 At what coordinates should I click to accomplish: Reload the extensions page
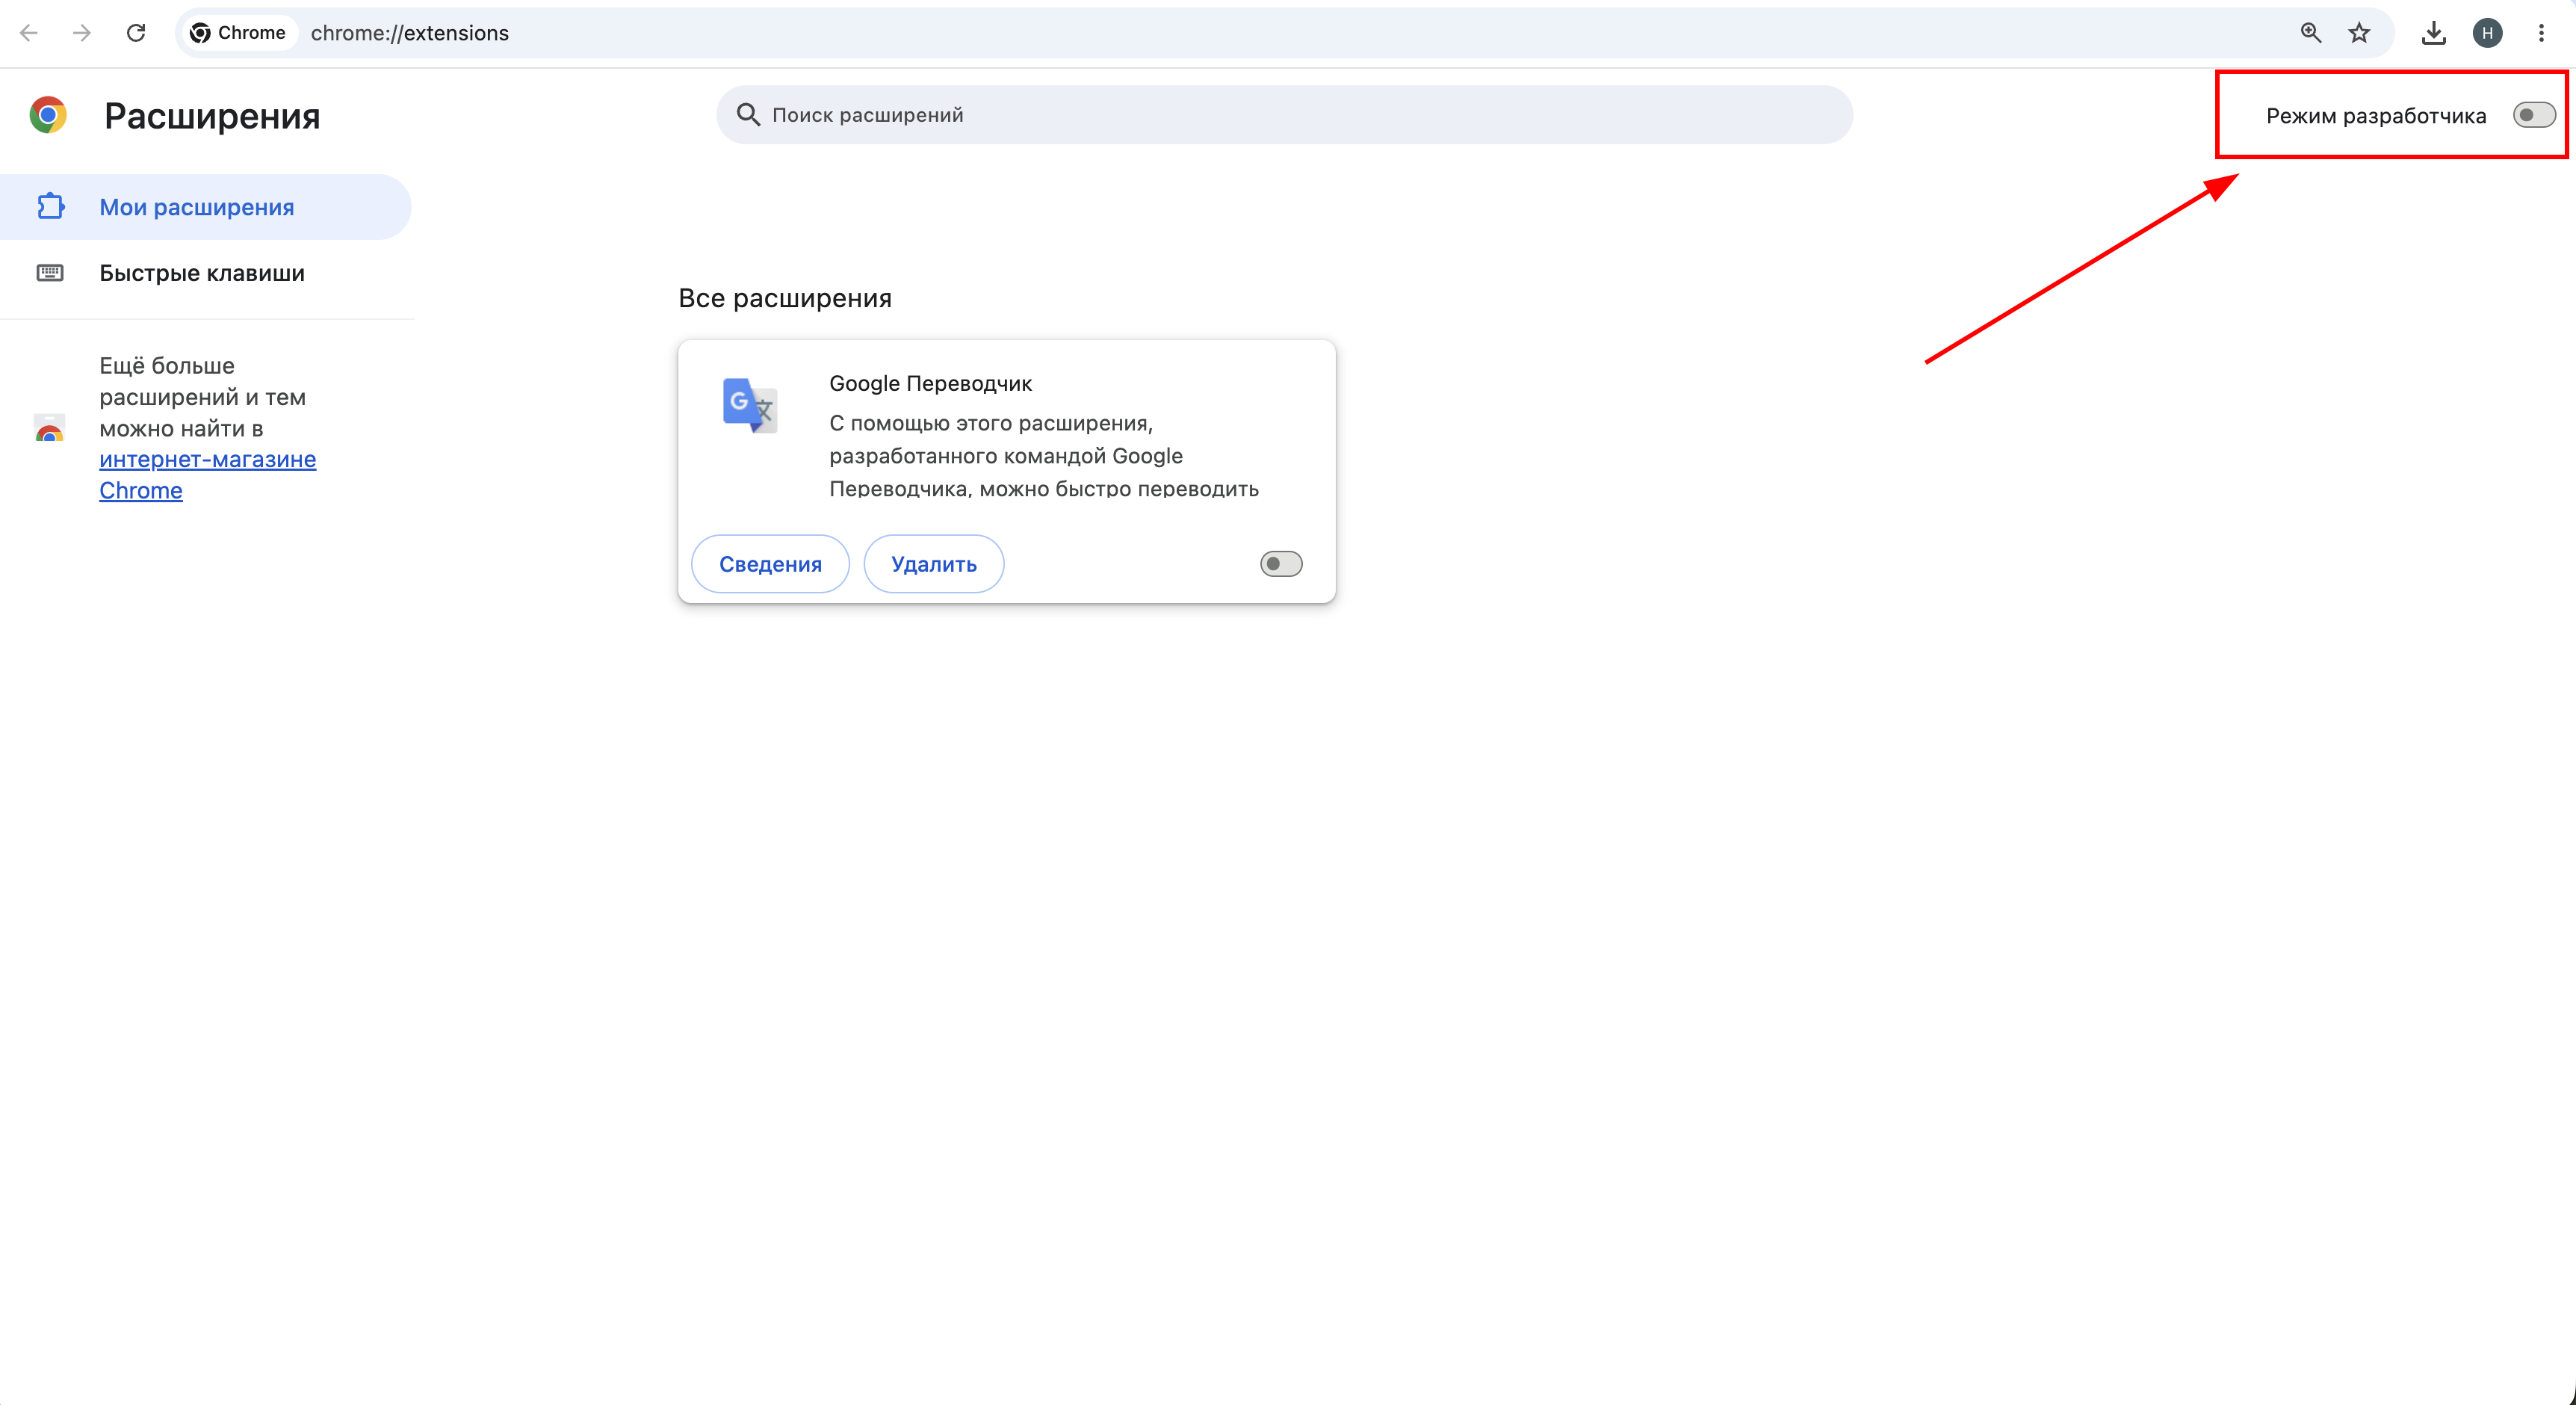[x=136, y=33]
